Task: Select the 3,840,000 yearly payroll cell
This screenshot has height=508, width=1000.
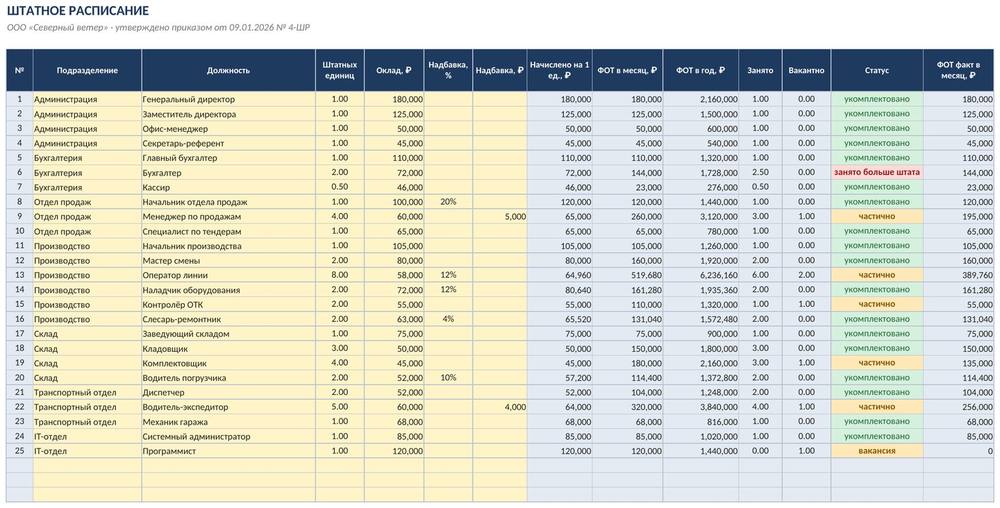Action: pos(701,407)
